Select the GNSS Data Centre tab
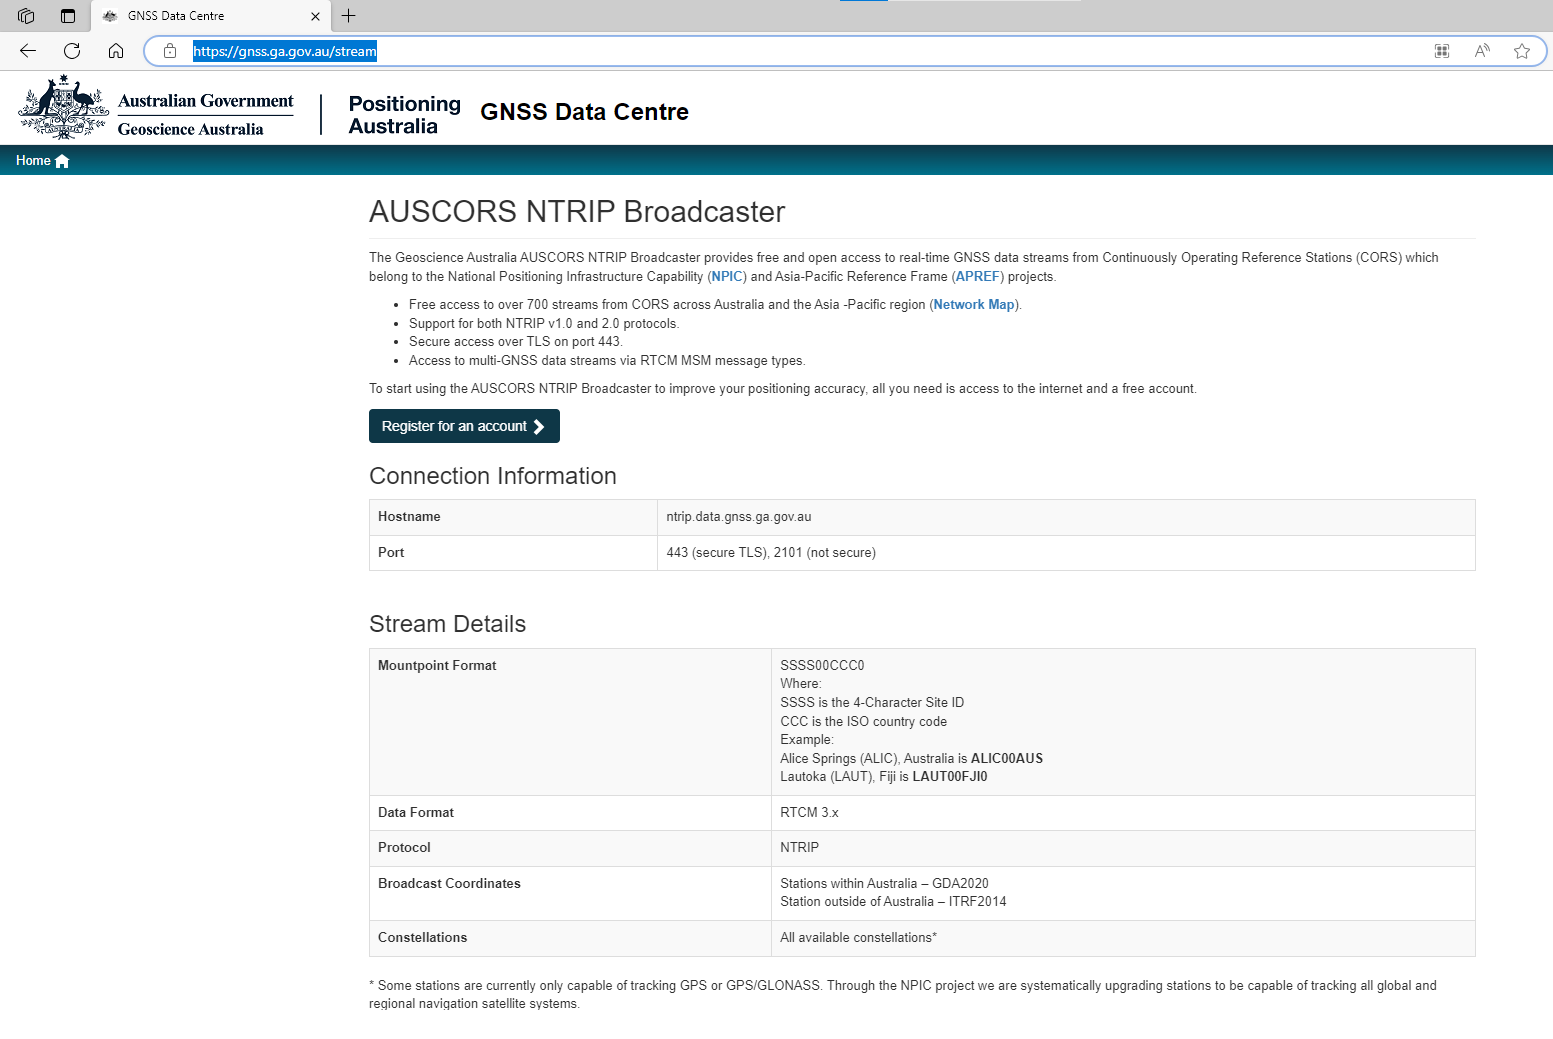The height and width of the screenshot is (1039, 1553). pos(210,16)
